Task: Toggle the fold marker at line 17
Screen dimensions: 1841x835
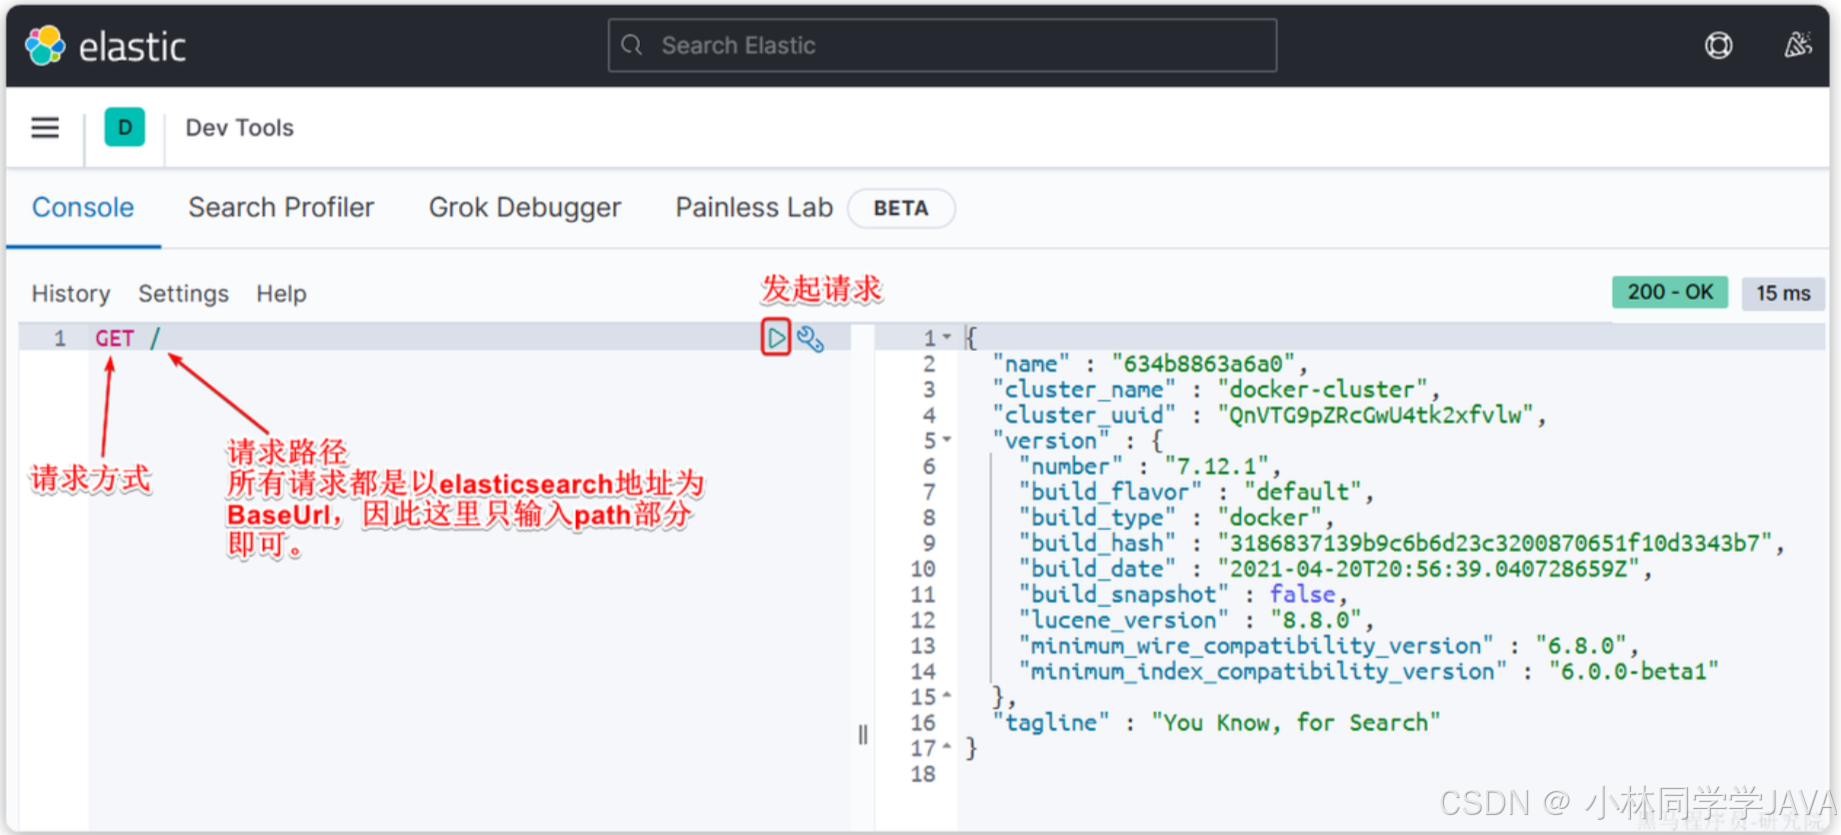Action: (947, 747)
